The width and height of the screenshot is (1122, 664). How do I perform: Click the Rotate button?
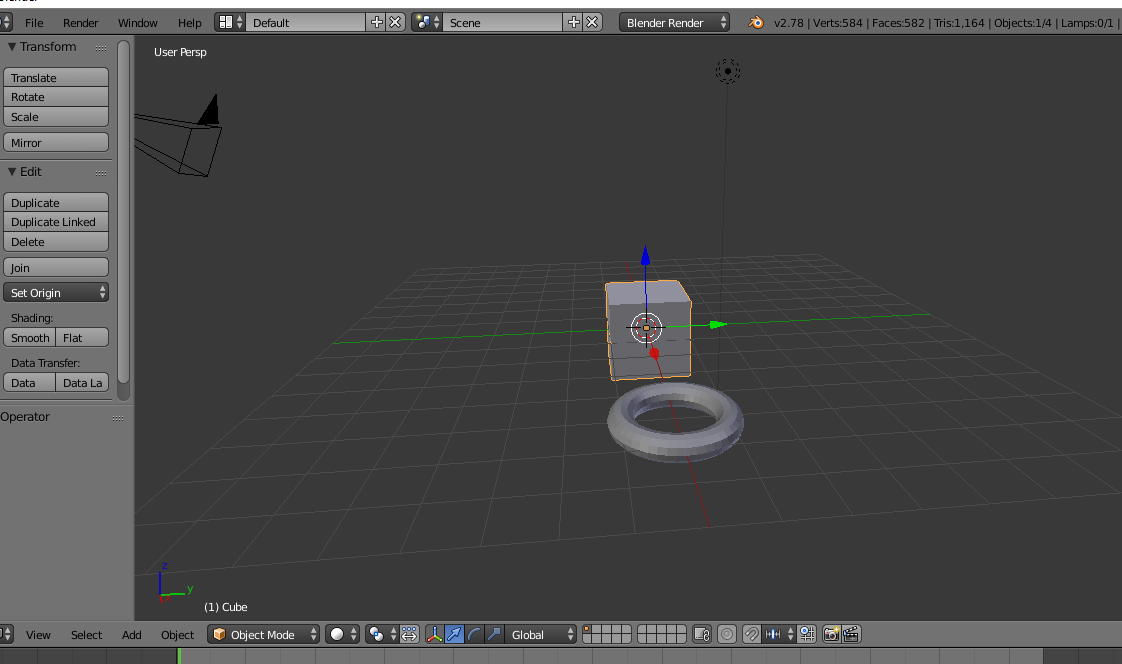click(56, 97)
